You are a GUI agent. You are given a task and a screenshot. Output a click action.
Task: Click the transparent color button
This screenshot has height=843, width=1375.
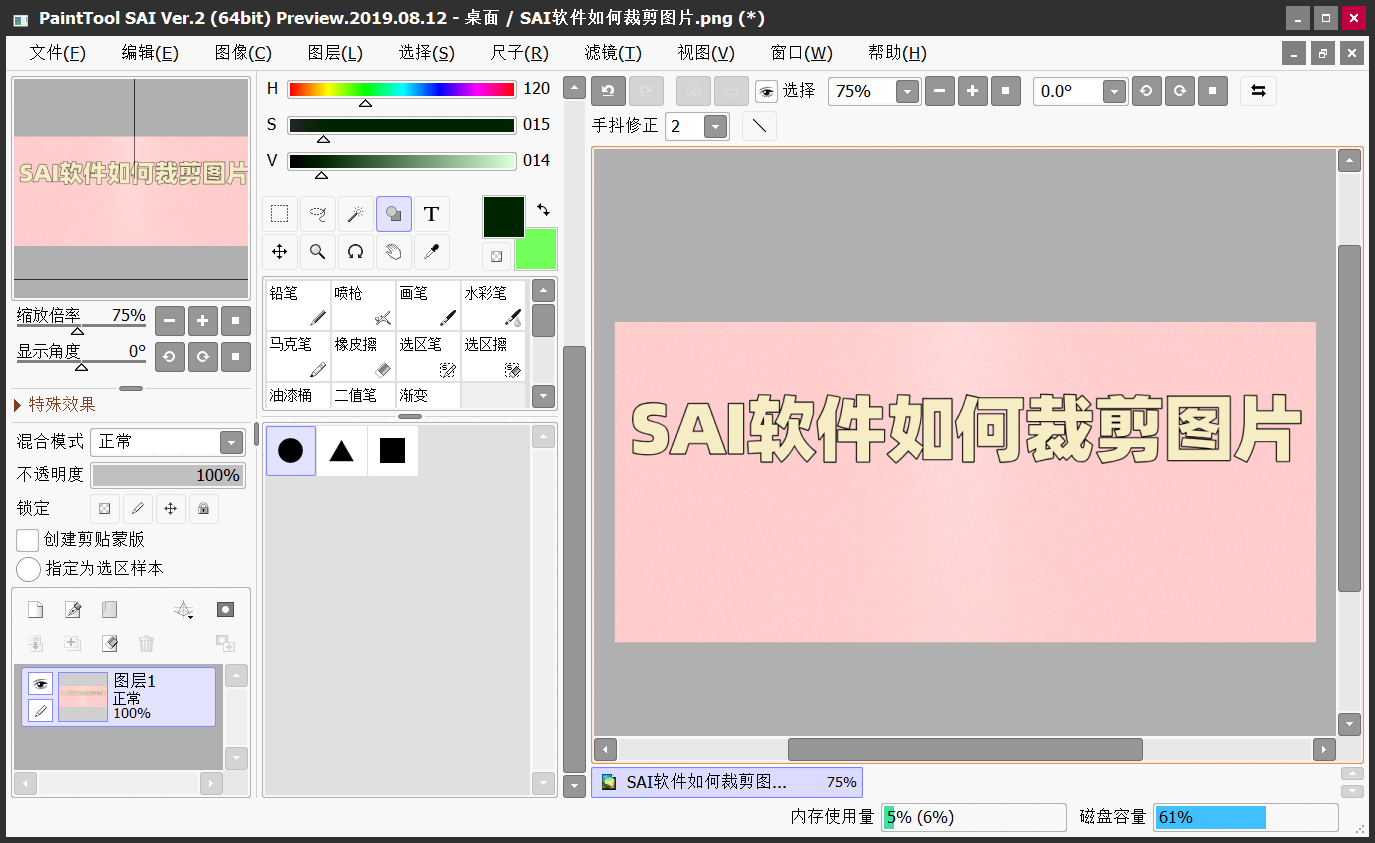pos(497,256)
